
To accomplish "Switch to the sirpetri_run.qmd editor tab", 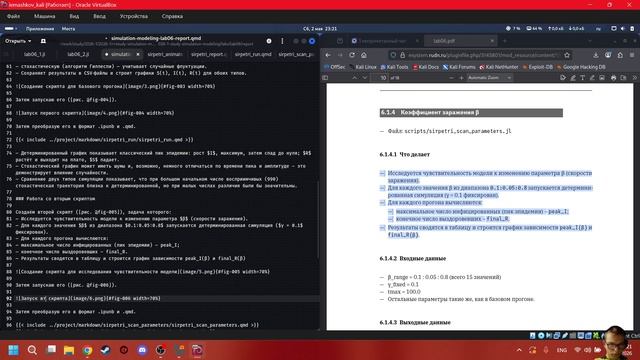I will pos(253,54).
